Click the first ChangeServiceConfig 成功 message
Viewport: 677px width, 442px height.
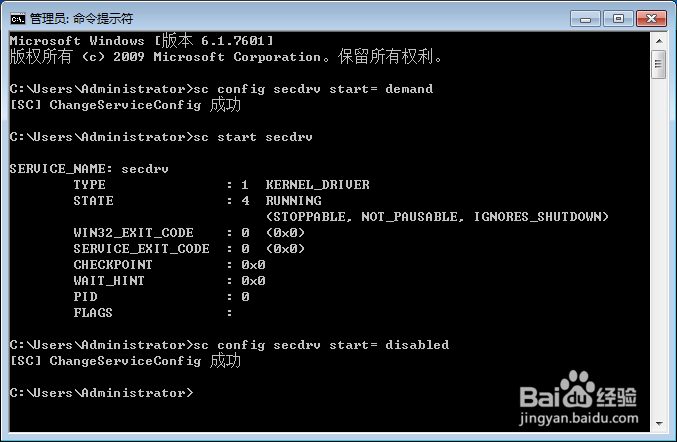[x=125, y=105]
